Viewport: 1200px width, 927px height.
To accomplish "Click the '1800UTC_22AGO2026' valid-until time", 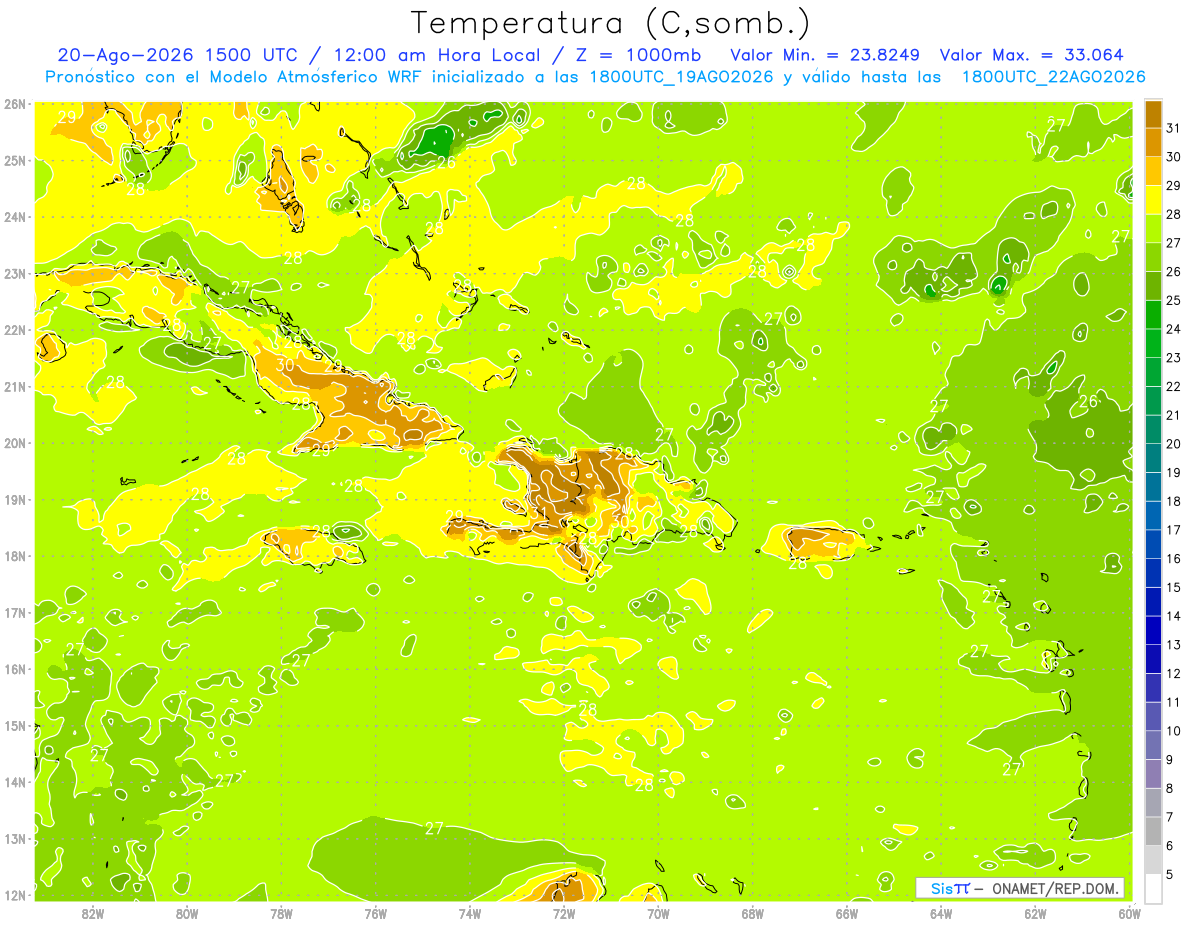I will point(1053,76).
